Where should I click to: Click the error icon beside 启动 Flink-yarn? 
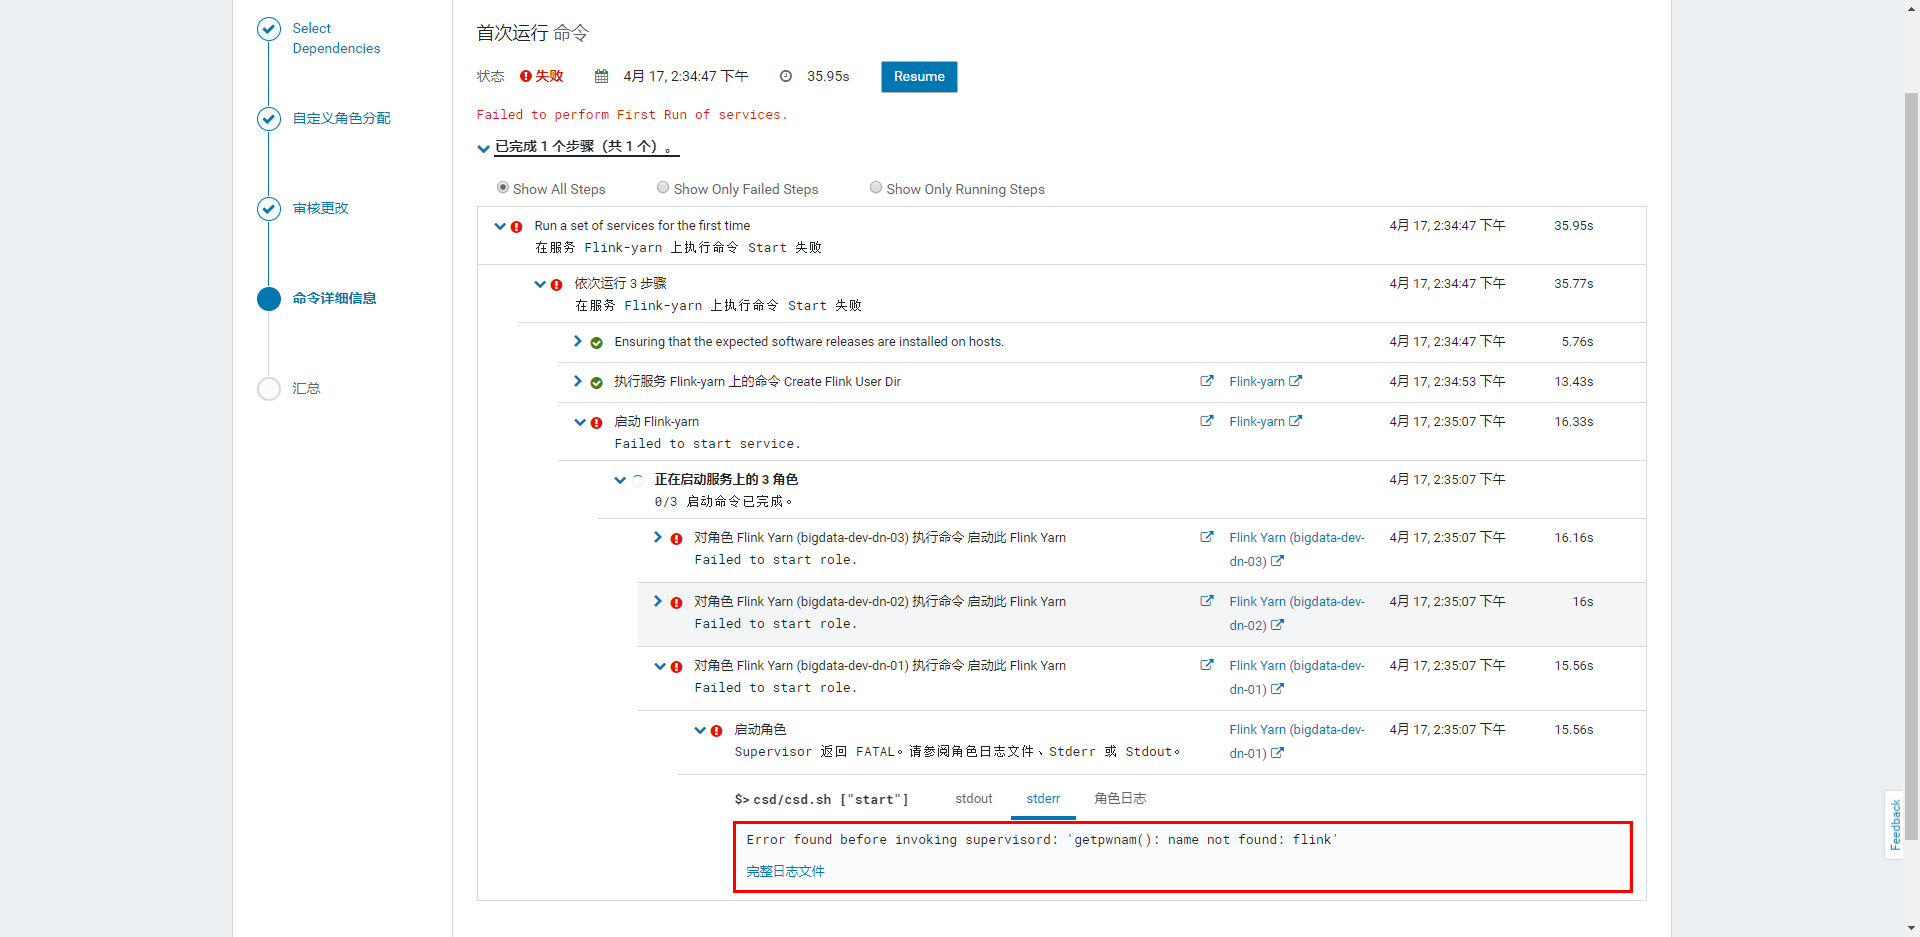[x=596, y=423]
